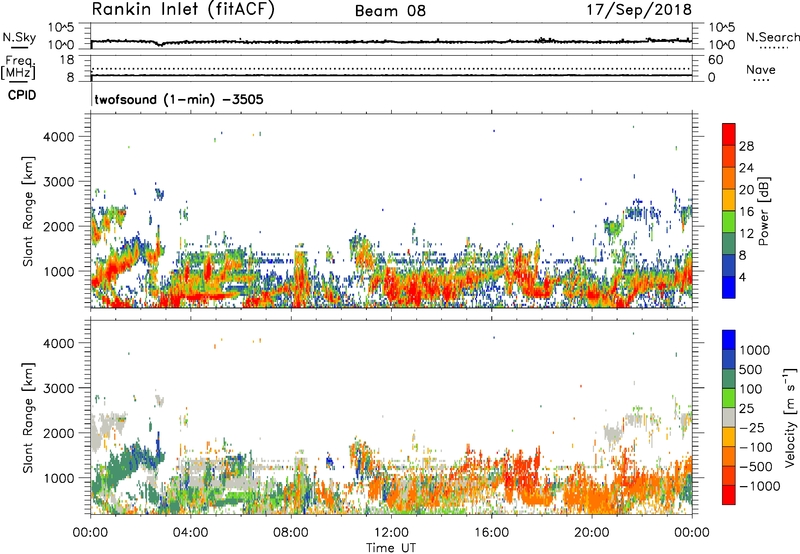The image size is (800, 554).
Task: Click the 'twofsound (1-min) -3505' text
Action: 179,99
